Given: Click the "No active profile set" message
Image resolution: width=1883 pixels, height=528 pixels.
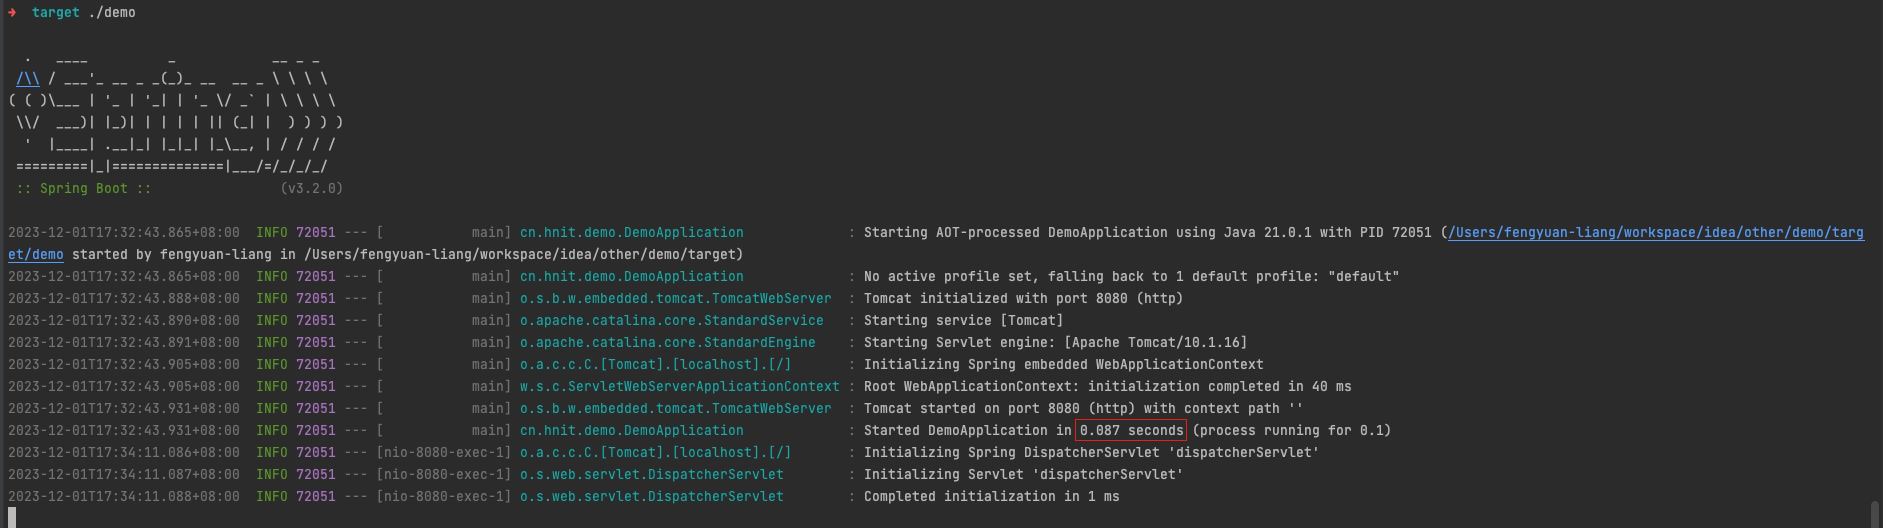Looking at the screenshot, I should pos(1131,277).
